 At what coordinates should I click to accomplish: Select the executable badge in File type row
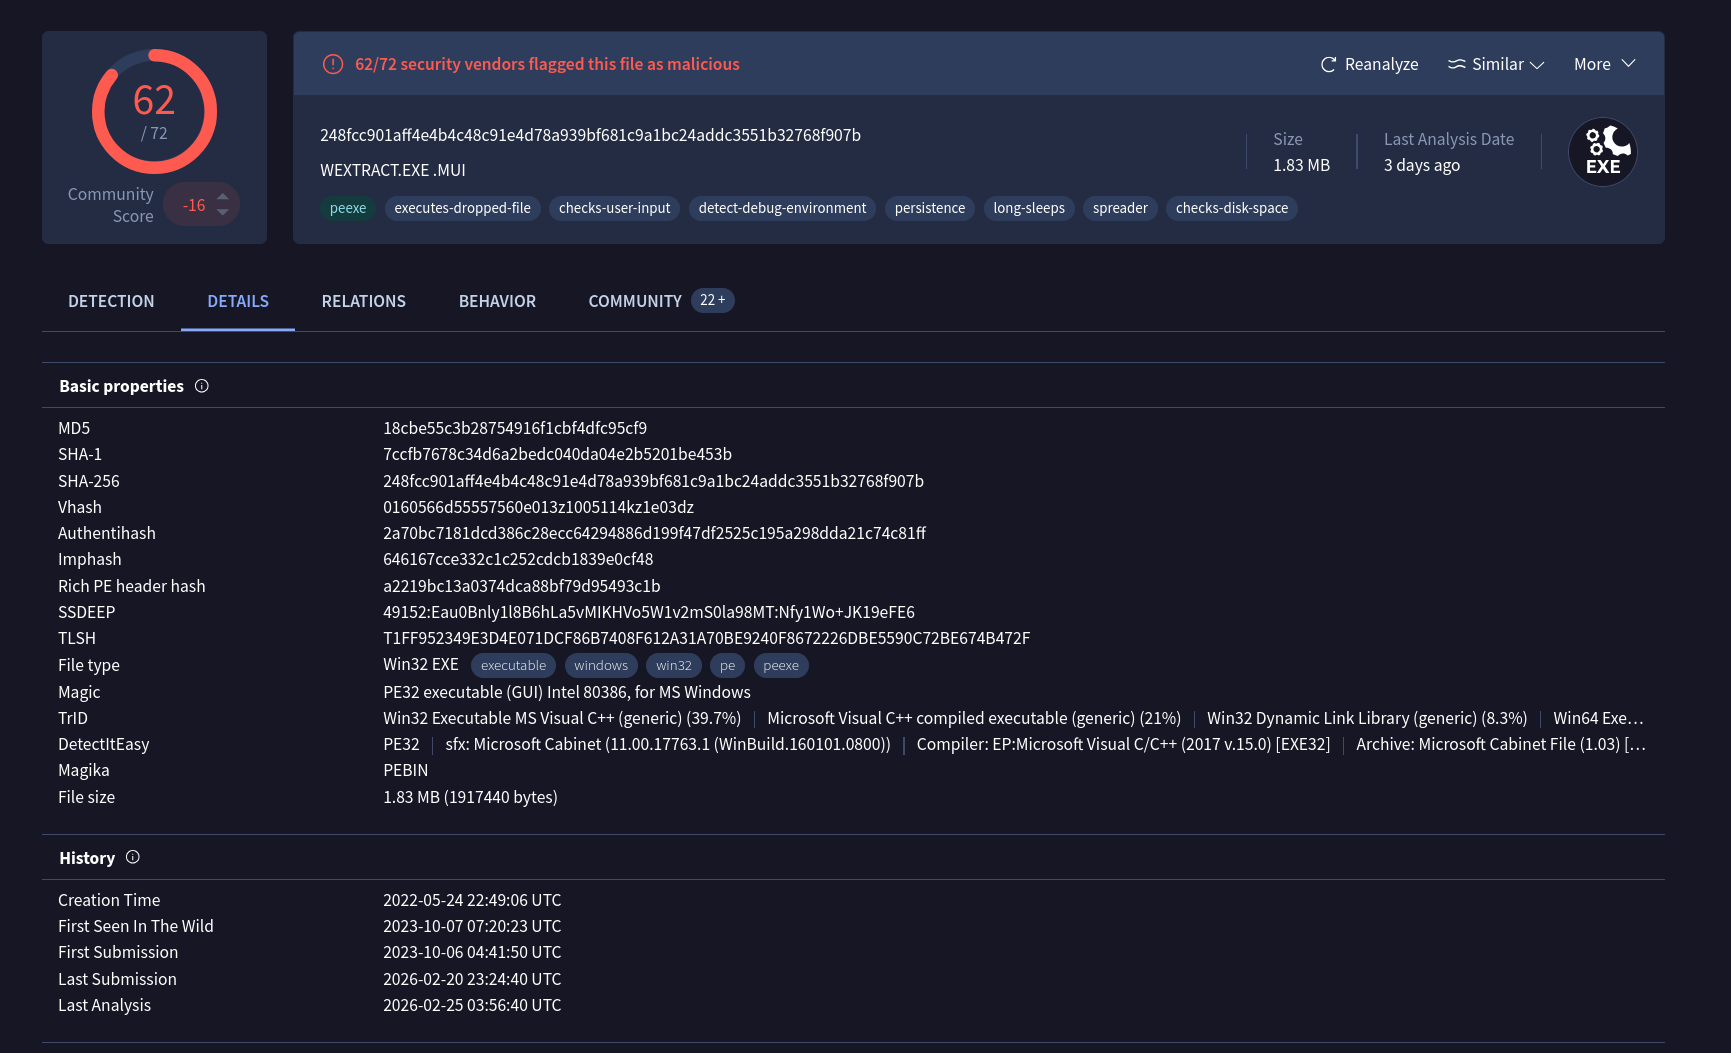click(x=513, y=665)
